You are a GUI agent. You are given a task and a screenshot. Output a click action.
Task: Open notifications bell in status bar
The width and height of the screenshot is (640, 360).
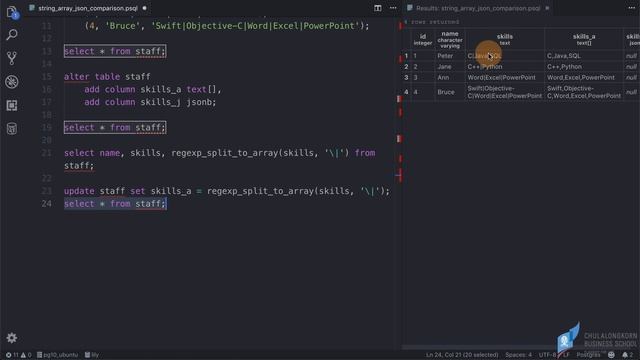click(x=627, y=355)
